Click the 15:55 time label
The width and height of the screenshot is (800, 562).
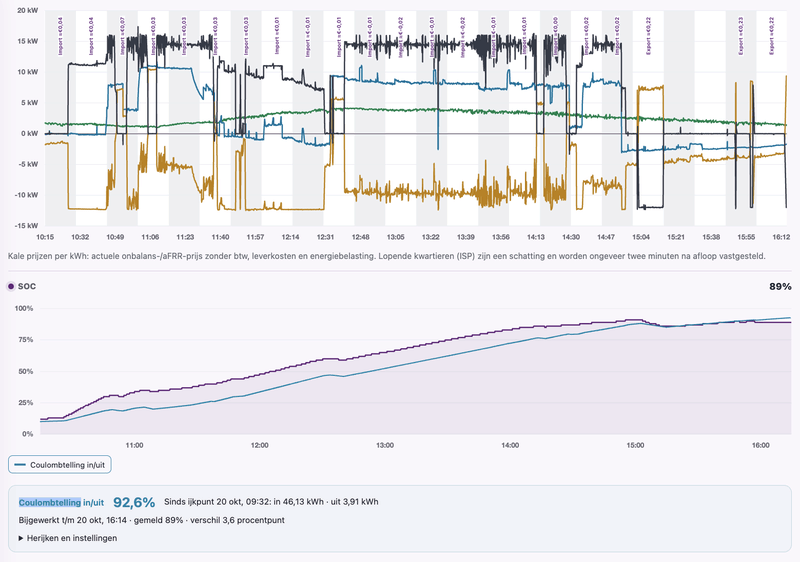tap(746, 237)
